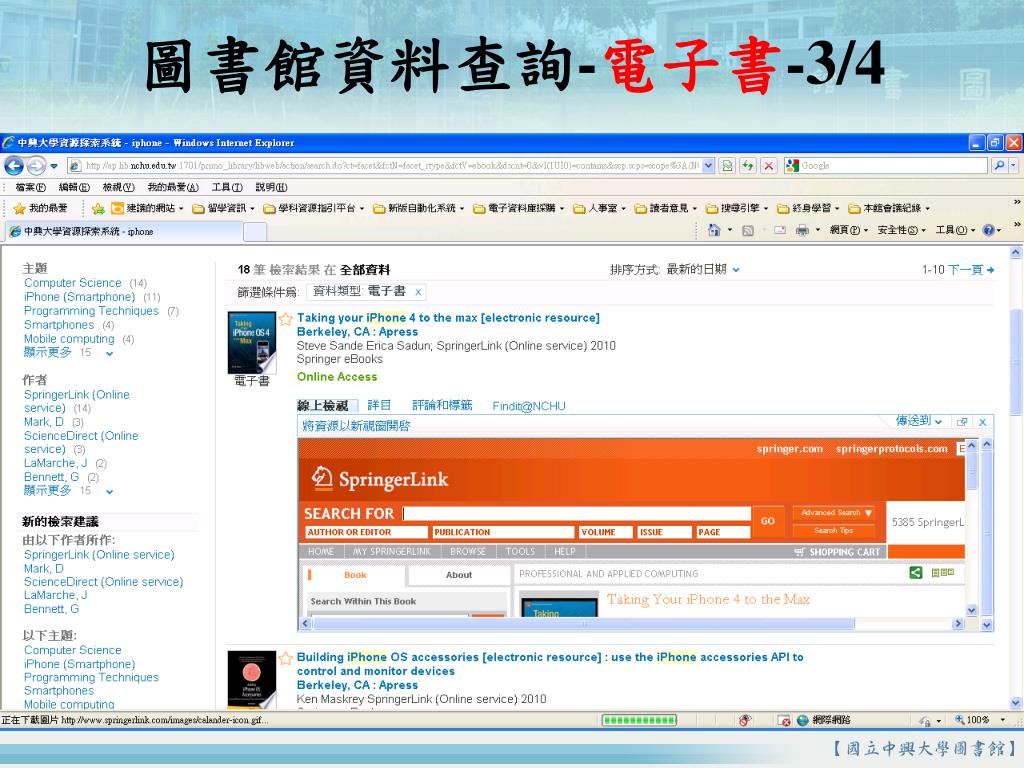
Task: Star the Building iPhone OS accessories record
Action: pyautogui.click(x=285, y=658)
